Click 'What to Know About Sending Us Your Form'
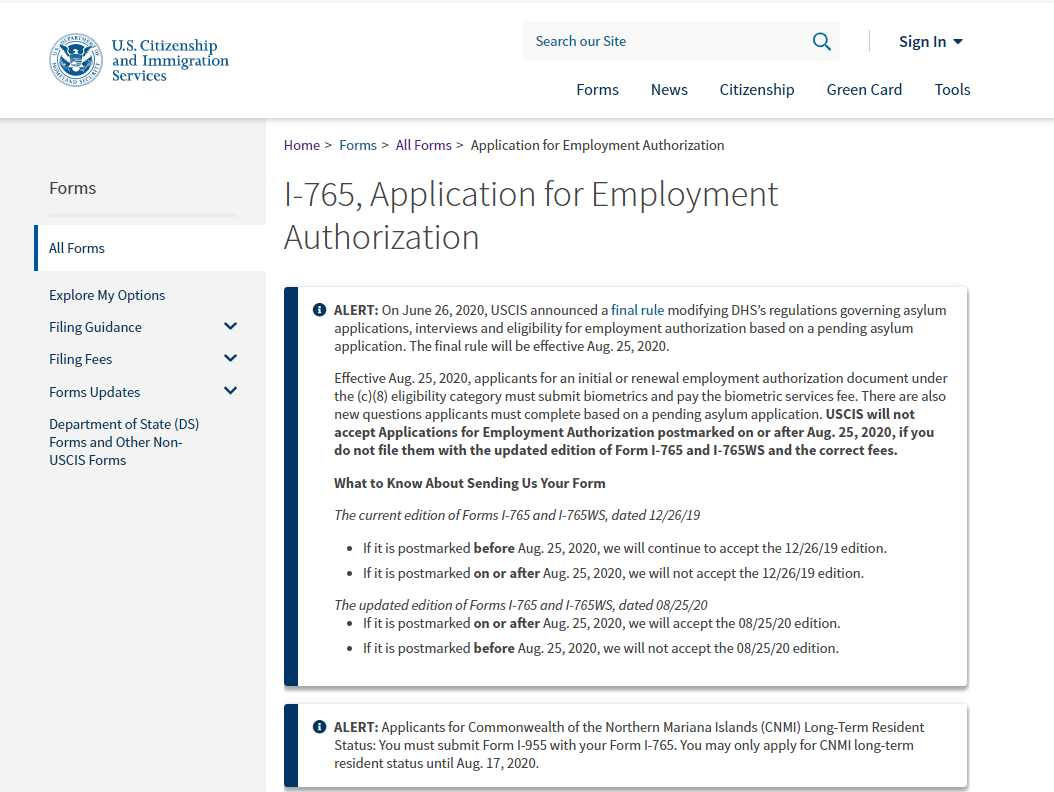The image size is (1054, 792). pyautogui.click(x=470, y=483)
